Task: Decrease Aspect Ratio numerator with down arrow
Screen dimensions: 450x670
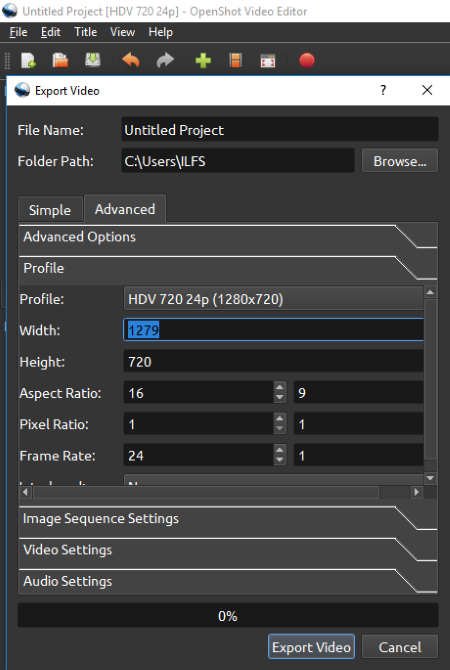Action: pos(279,398)
